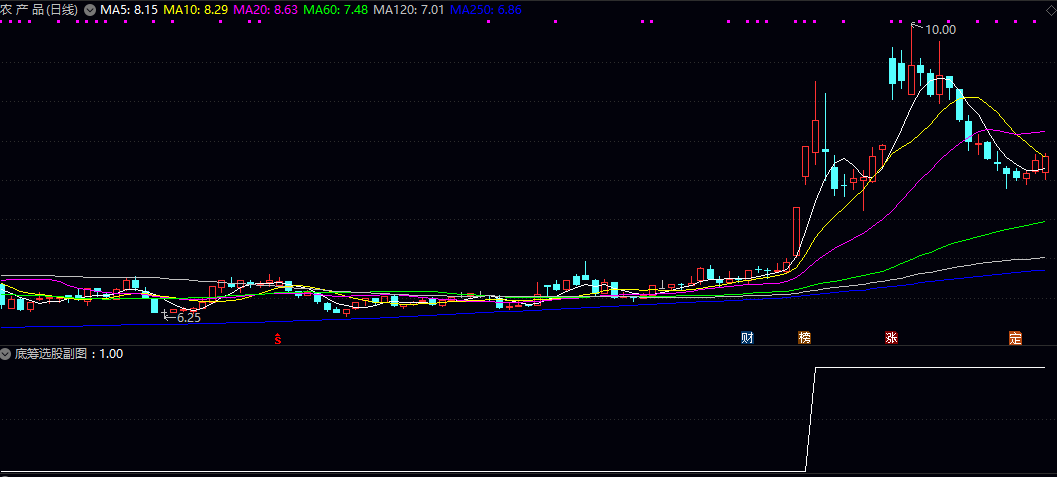Select the MA5: 8.15 indicator label
1057x477 pixels.
coord(129,11)
